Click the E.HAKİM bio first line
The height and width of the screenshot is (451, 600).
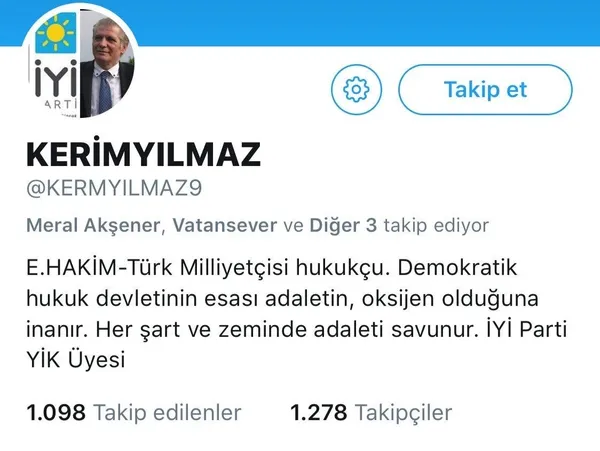tap(272, 267)
